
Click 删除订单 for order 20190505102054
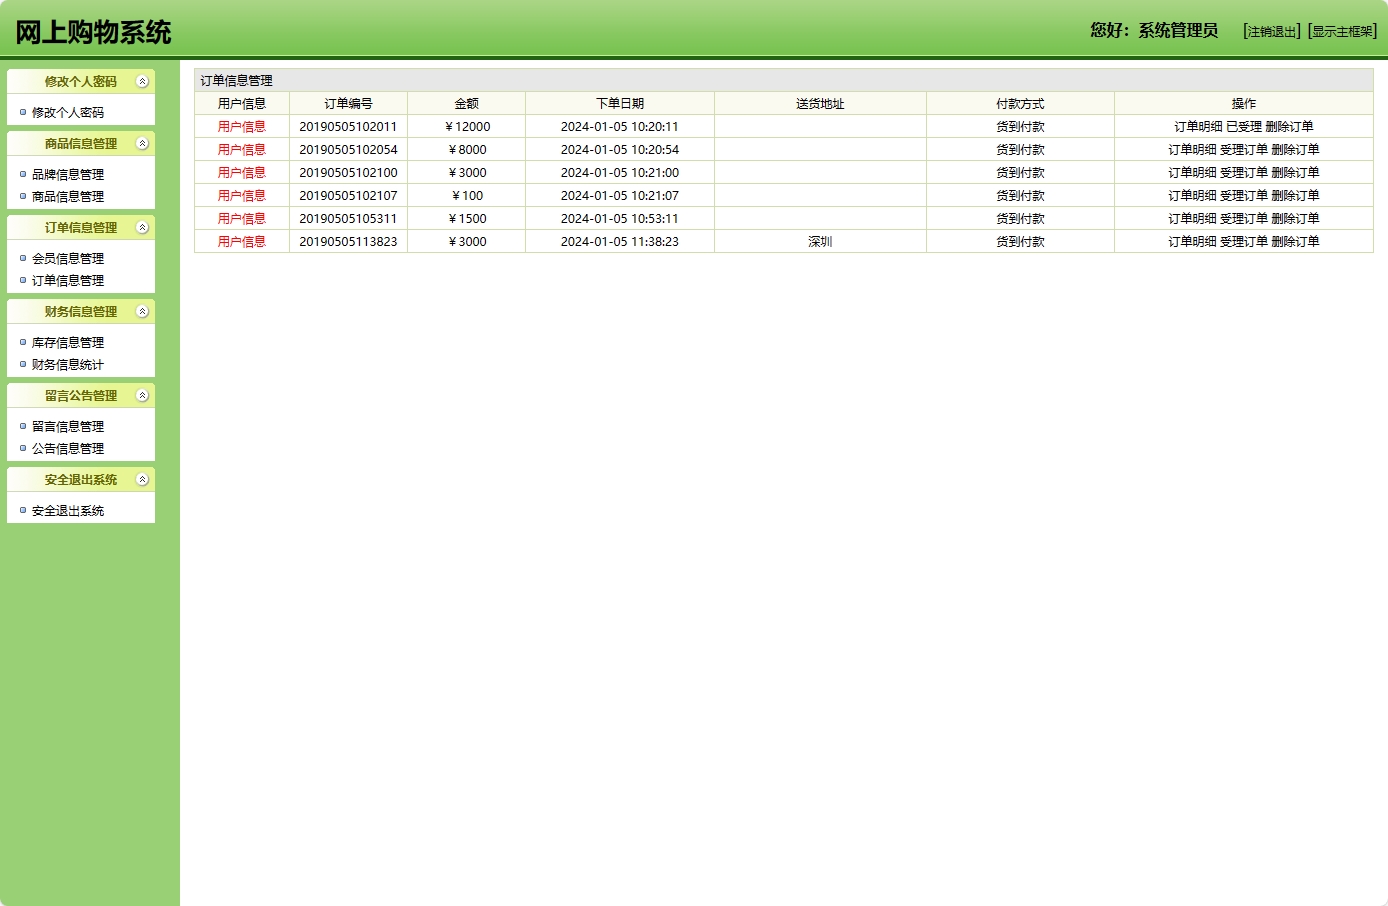[x=1296, y=150]
